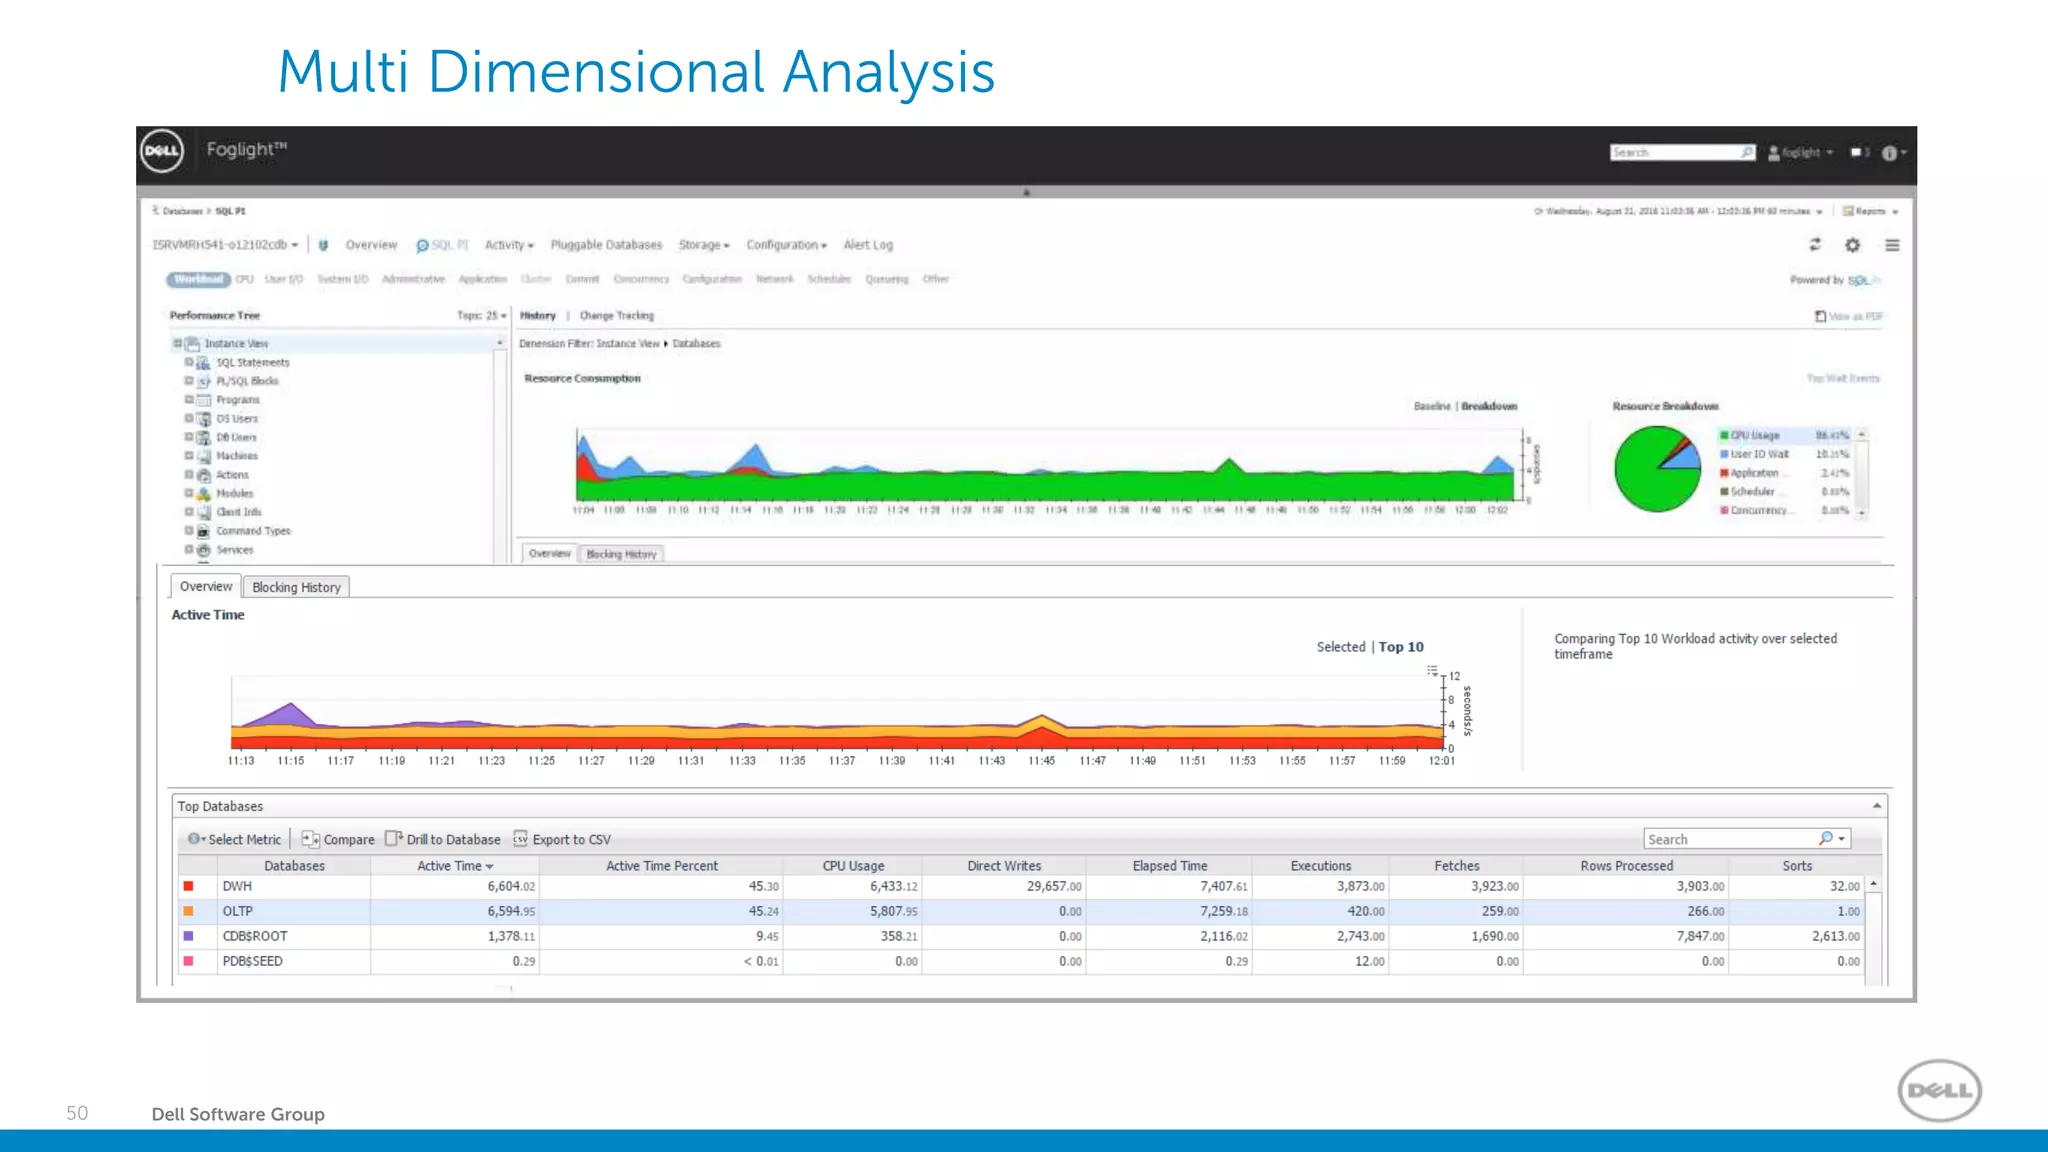The height and width of the screenshot is (1152, 2048).
Task: Click the Services tree icon
Action: pyautogui.click(x=203, y=550)
